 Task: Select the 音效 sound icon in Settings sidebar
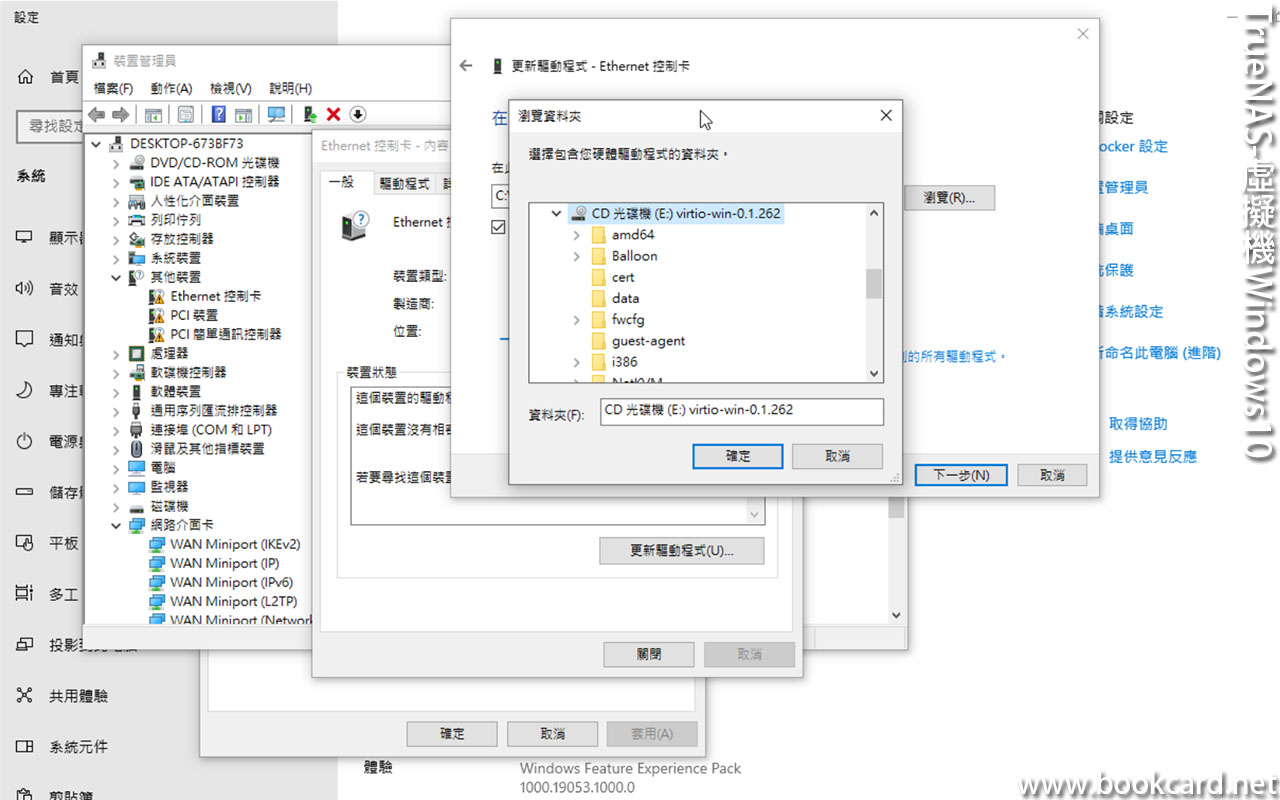click(x=24, y=289)
